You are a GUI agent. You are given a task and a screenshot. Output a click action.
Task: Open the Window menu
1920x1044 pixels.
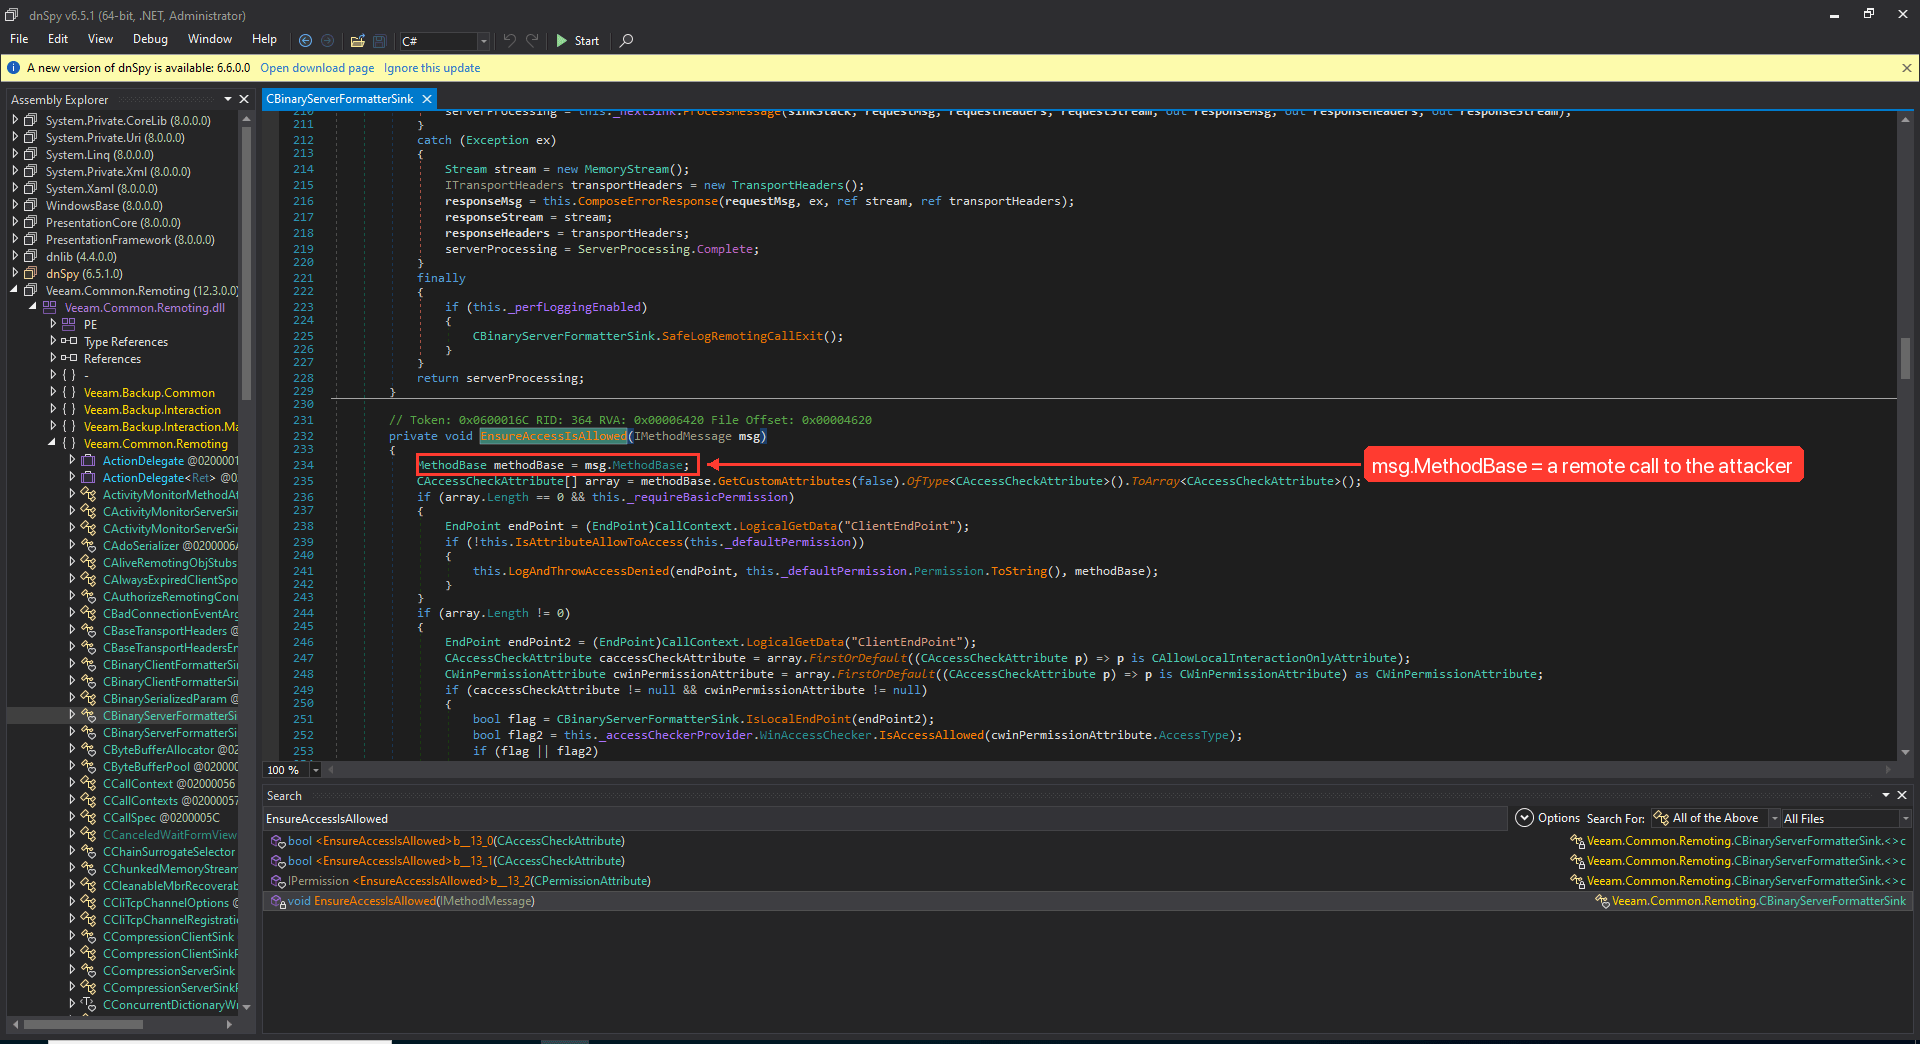pyautogui.click(x=210, y=39)
